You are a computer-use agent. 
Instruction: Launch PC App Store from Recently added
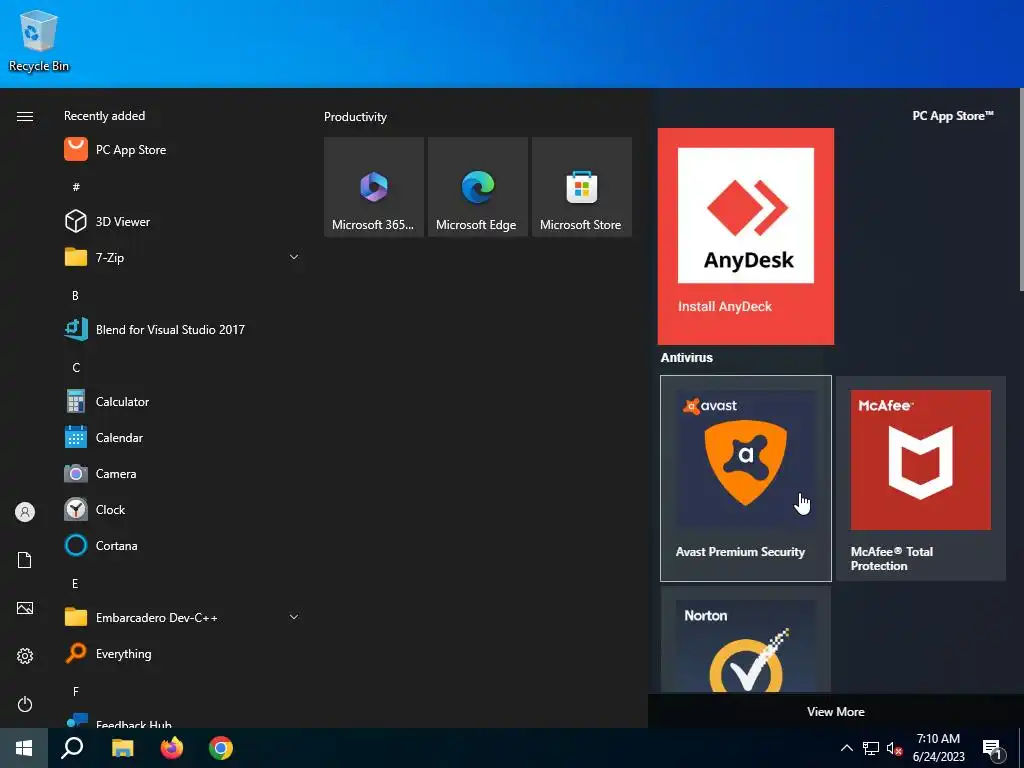tap(182, 150)
